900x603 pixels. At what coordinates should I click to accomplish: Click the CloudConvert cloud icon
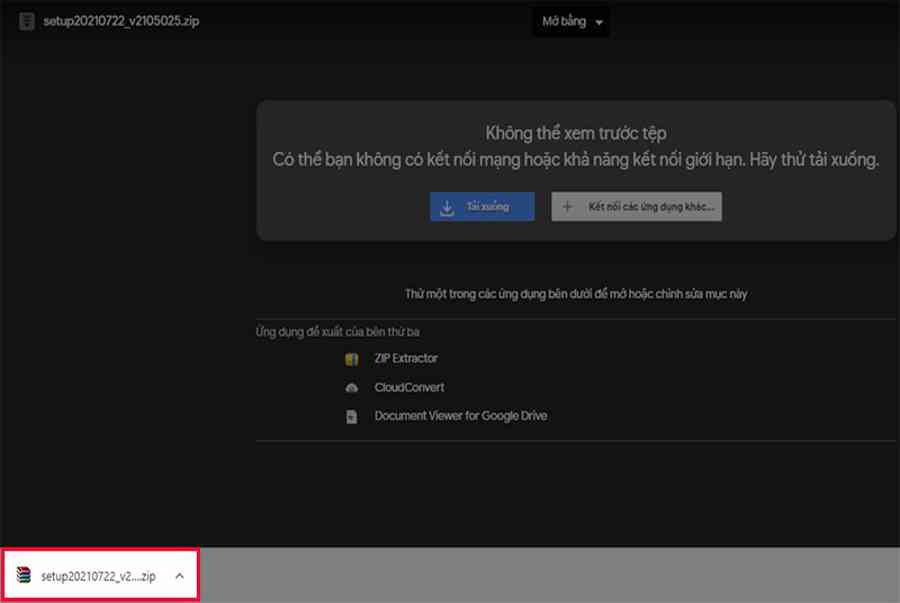[351, 388]
